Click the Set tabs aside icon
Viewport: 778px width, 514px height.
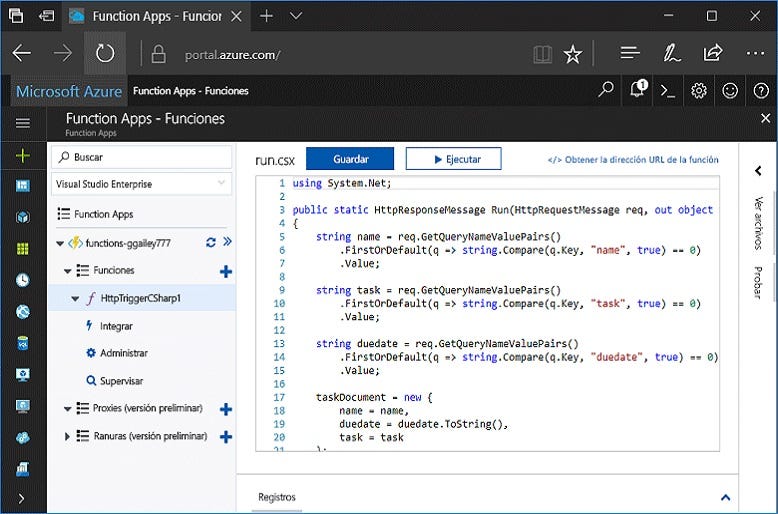tap(47, 16)
